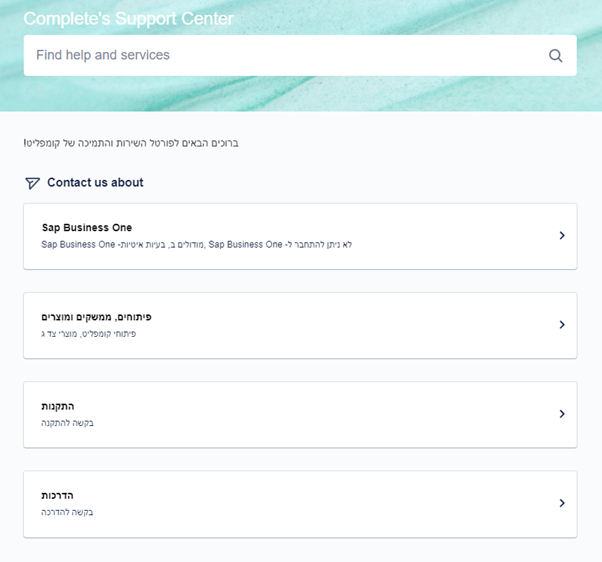Click the chevron on פיתוחים, ממשקים ומוצרים card
602x562 pixels.
(x=562, y=325)
